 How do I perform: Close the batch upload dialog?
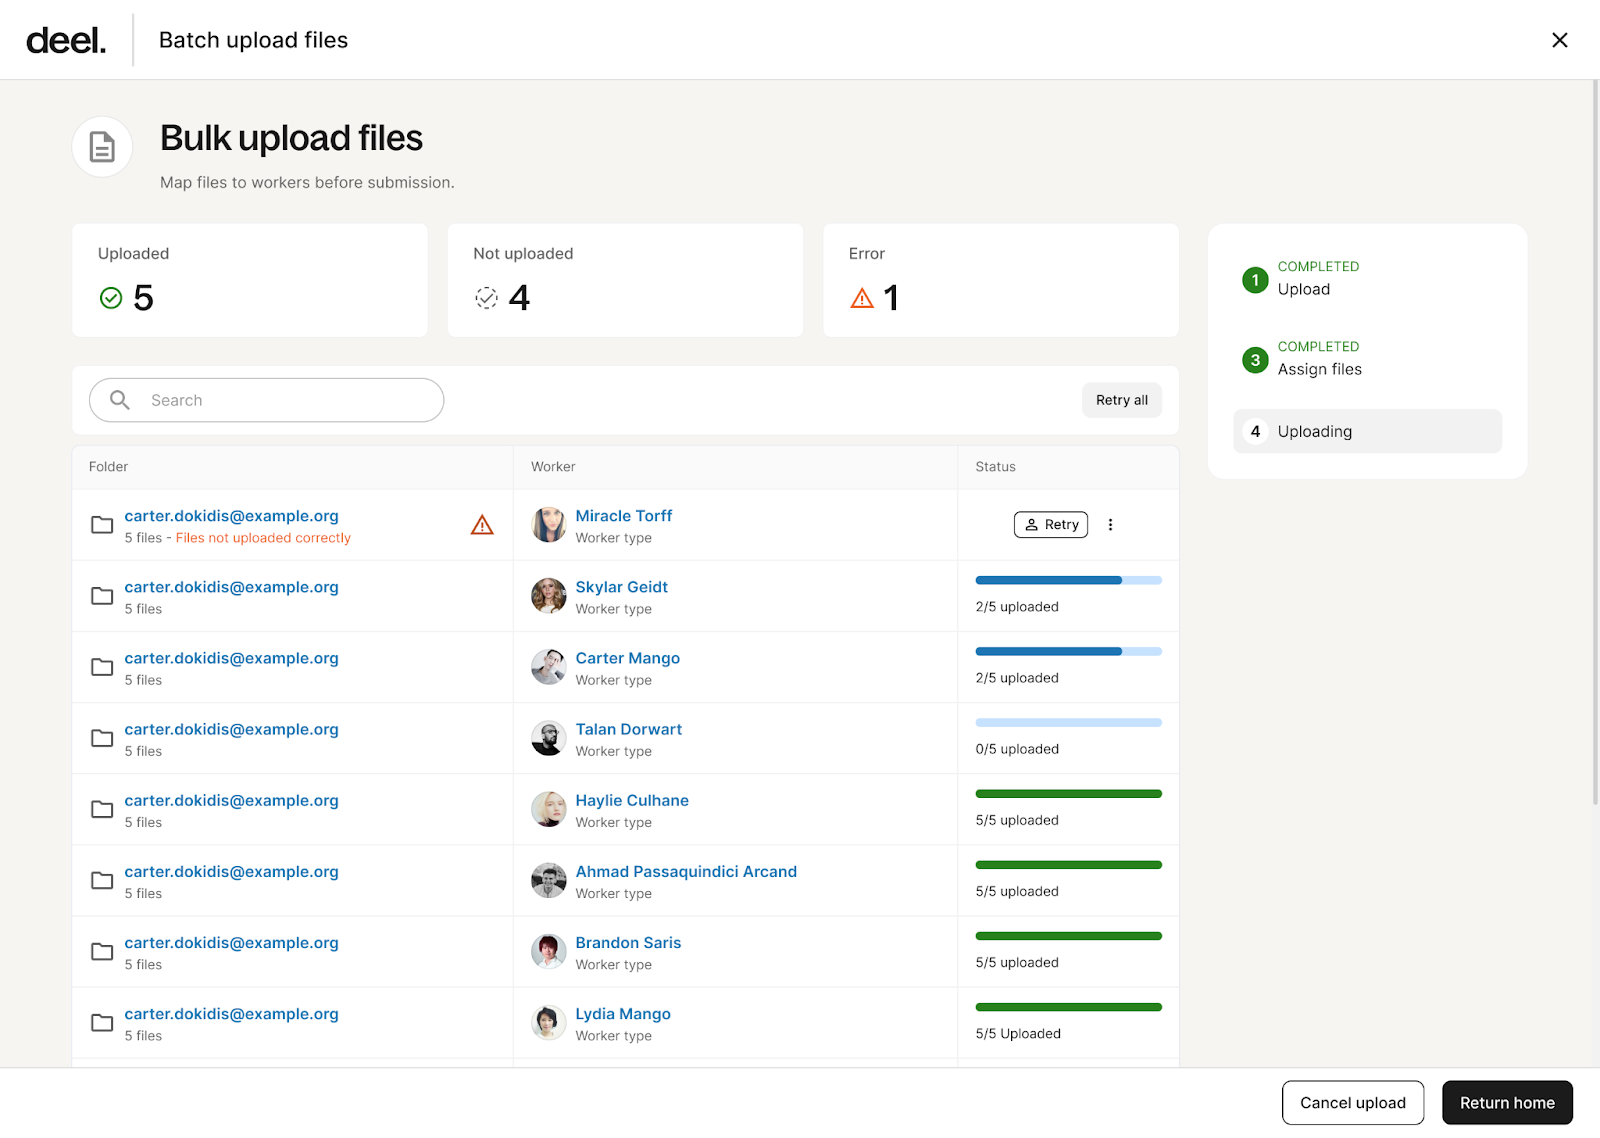tap(1559, 40)
